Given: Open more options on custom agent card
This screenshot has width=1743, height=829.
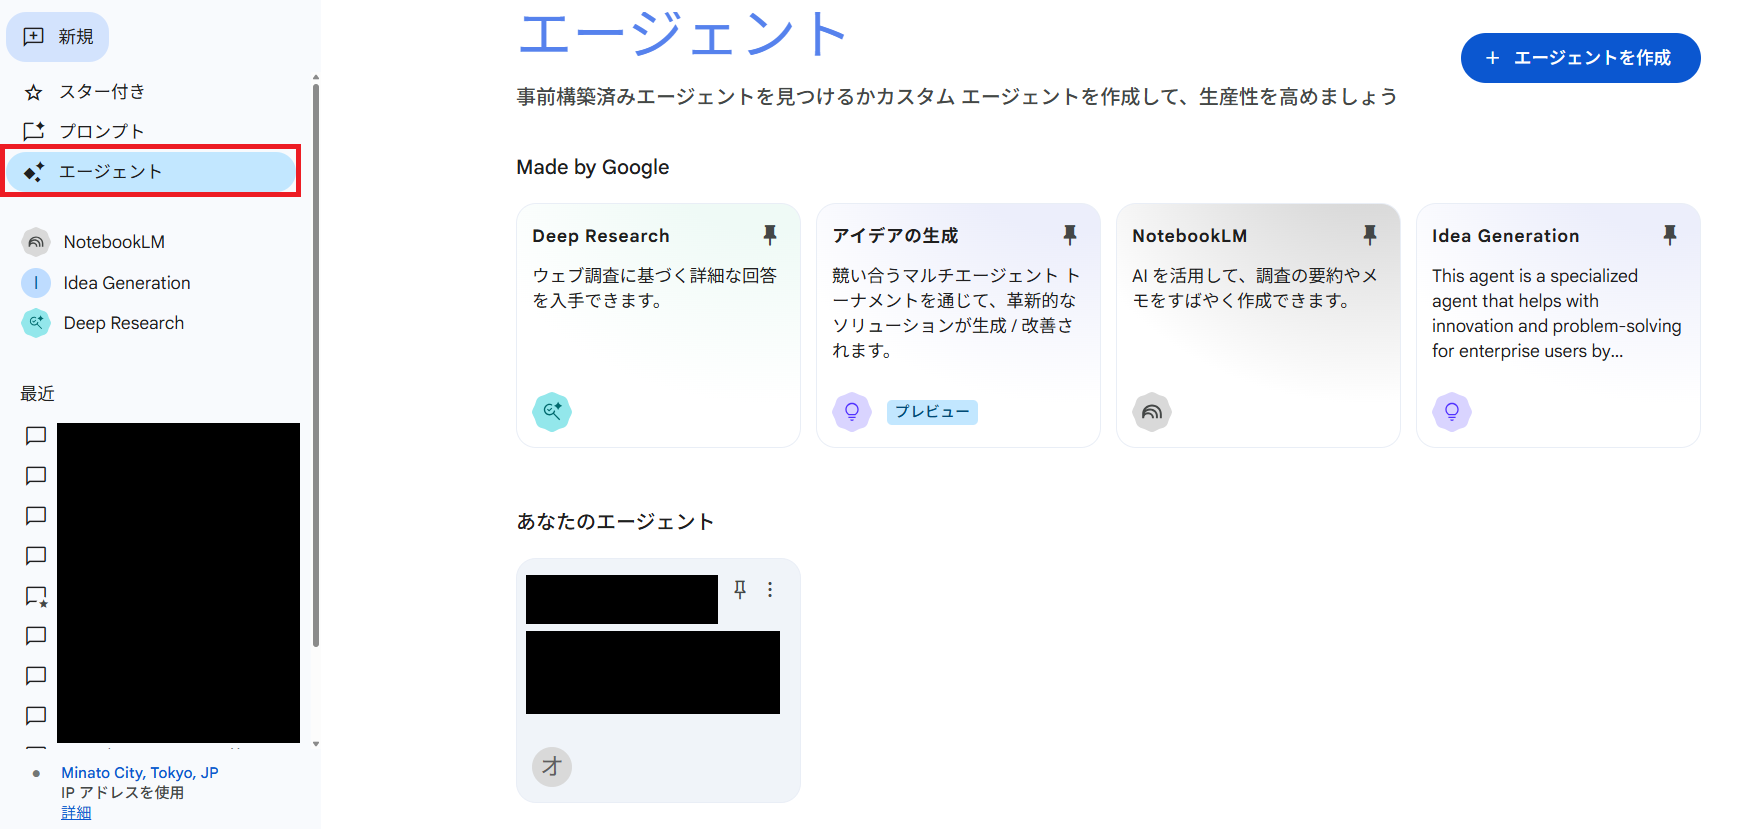Looking at the screenshot, I should pos(770,590).
